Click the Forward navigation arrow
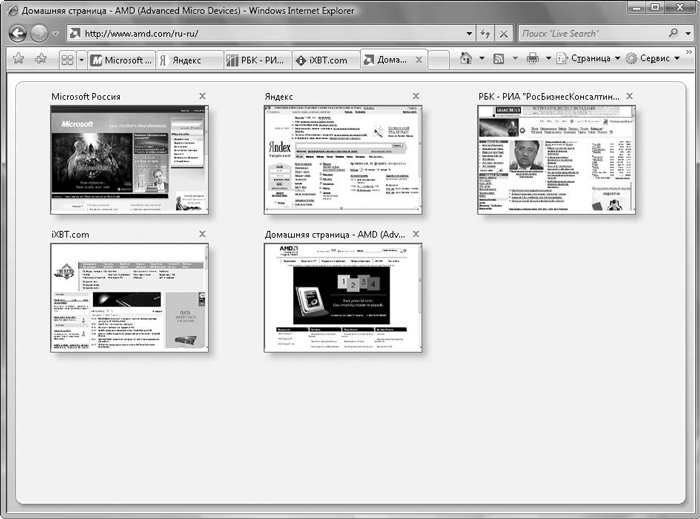This screenshot has height=519, width=700. pos(40,33)
